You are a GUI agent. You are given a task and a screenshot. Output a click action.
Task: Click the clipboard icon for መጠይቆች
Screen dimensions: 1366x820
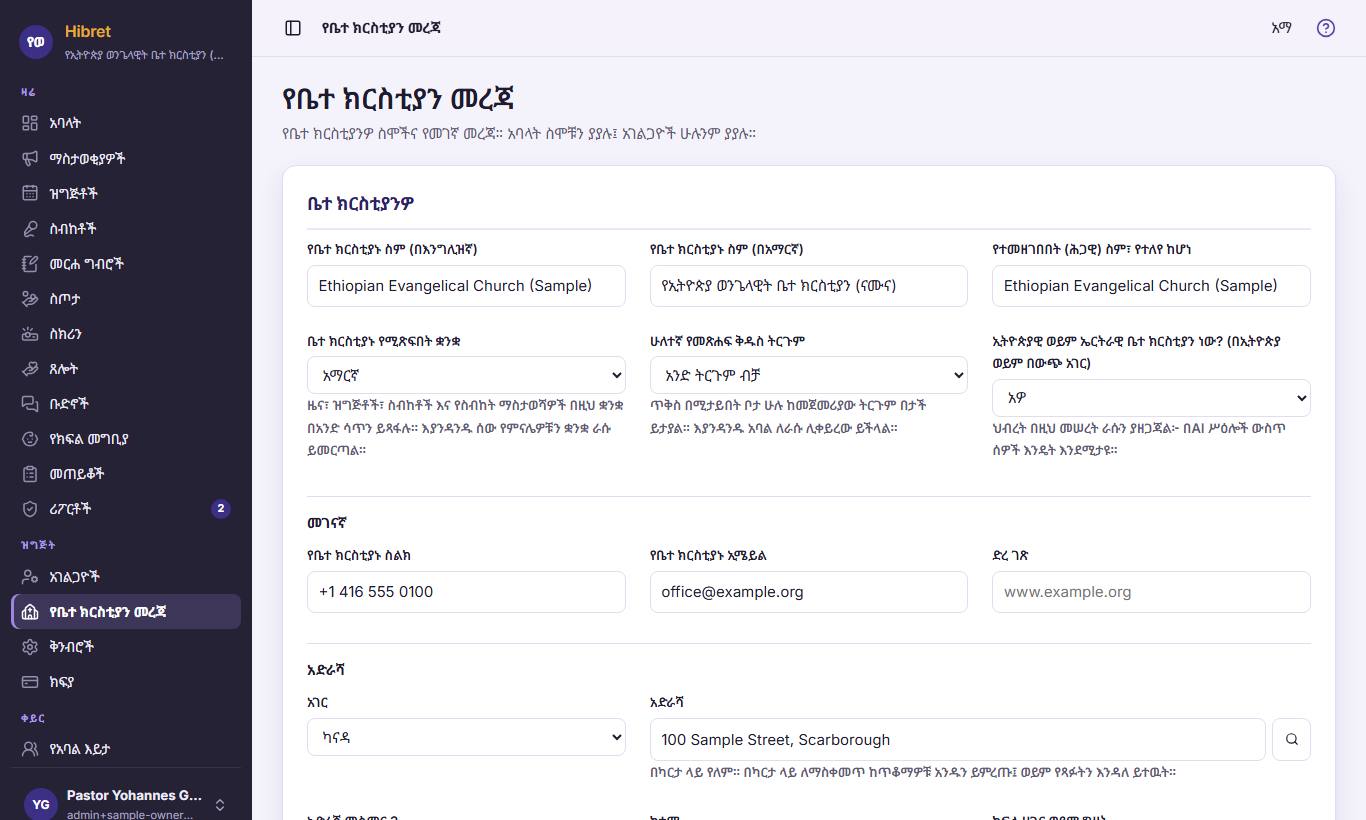click(x=30, y=473)
